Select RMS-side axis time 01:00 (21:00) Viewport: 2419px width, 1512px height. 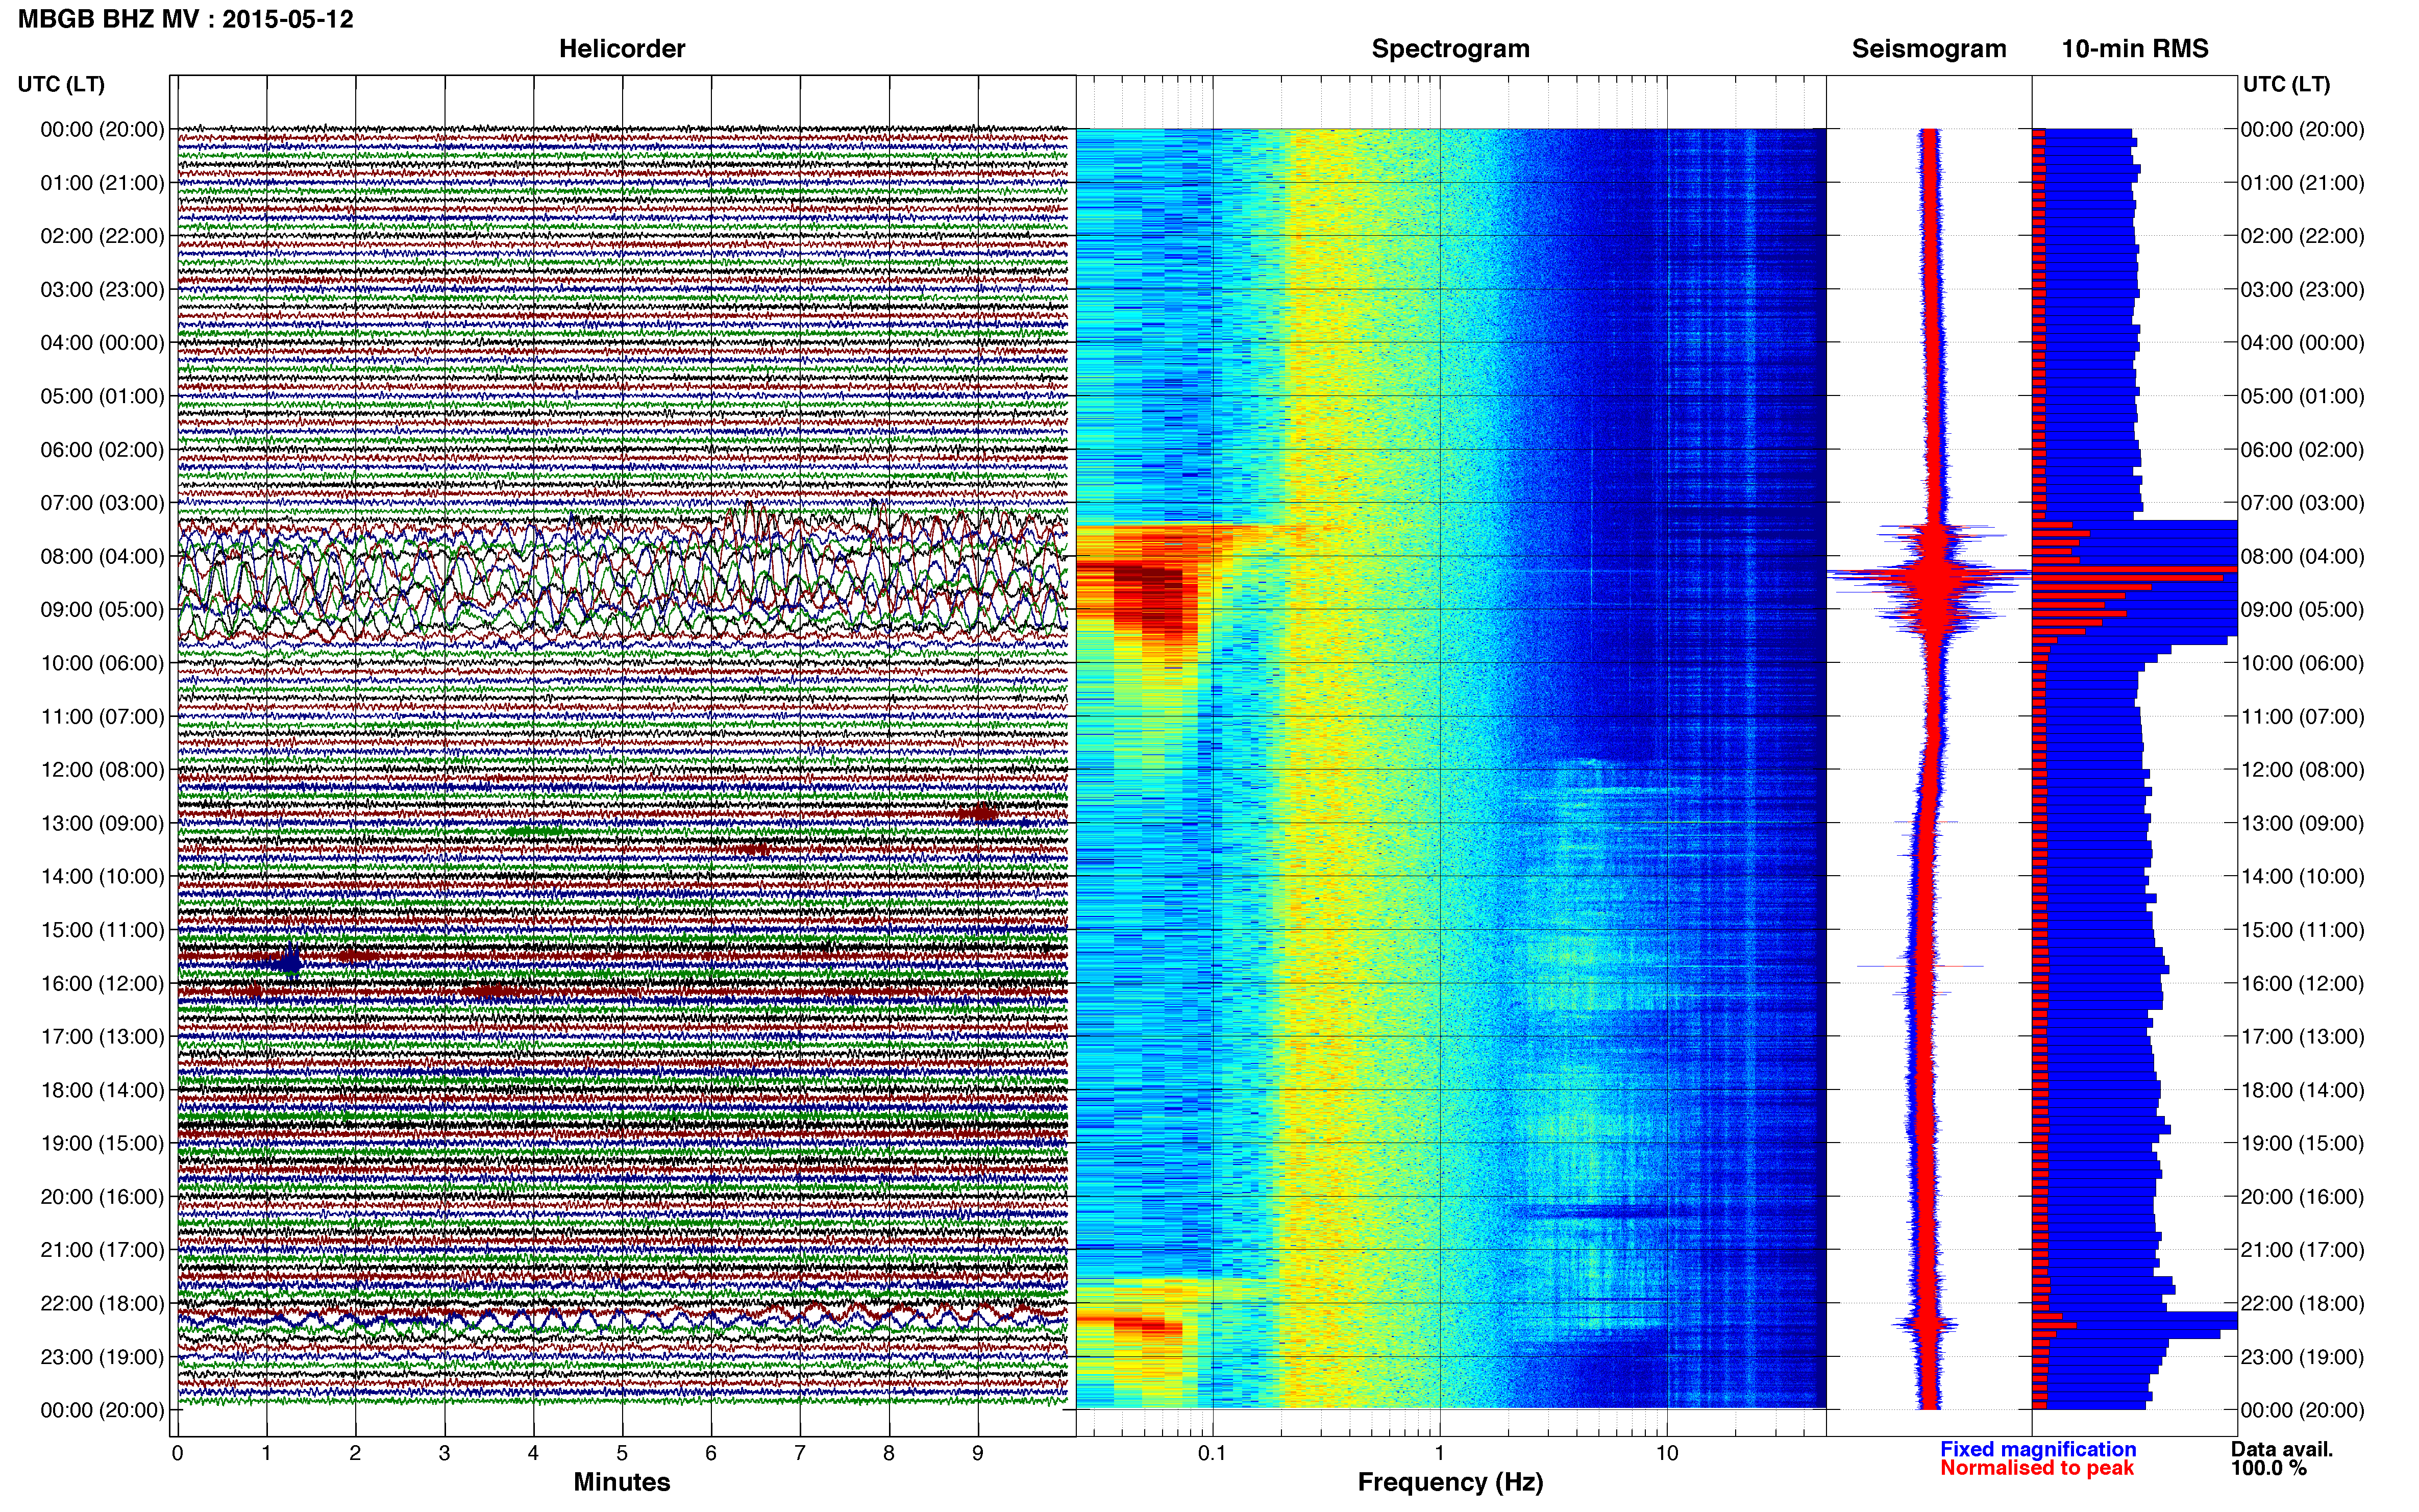tap(2303, 183)
